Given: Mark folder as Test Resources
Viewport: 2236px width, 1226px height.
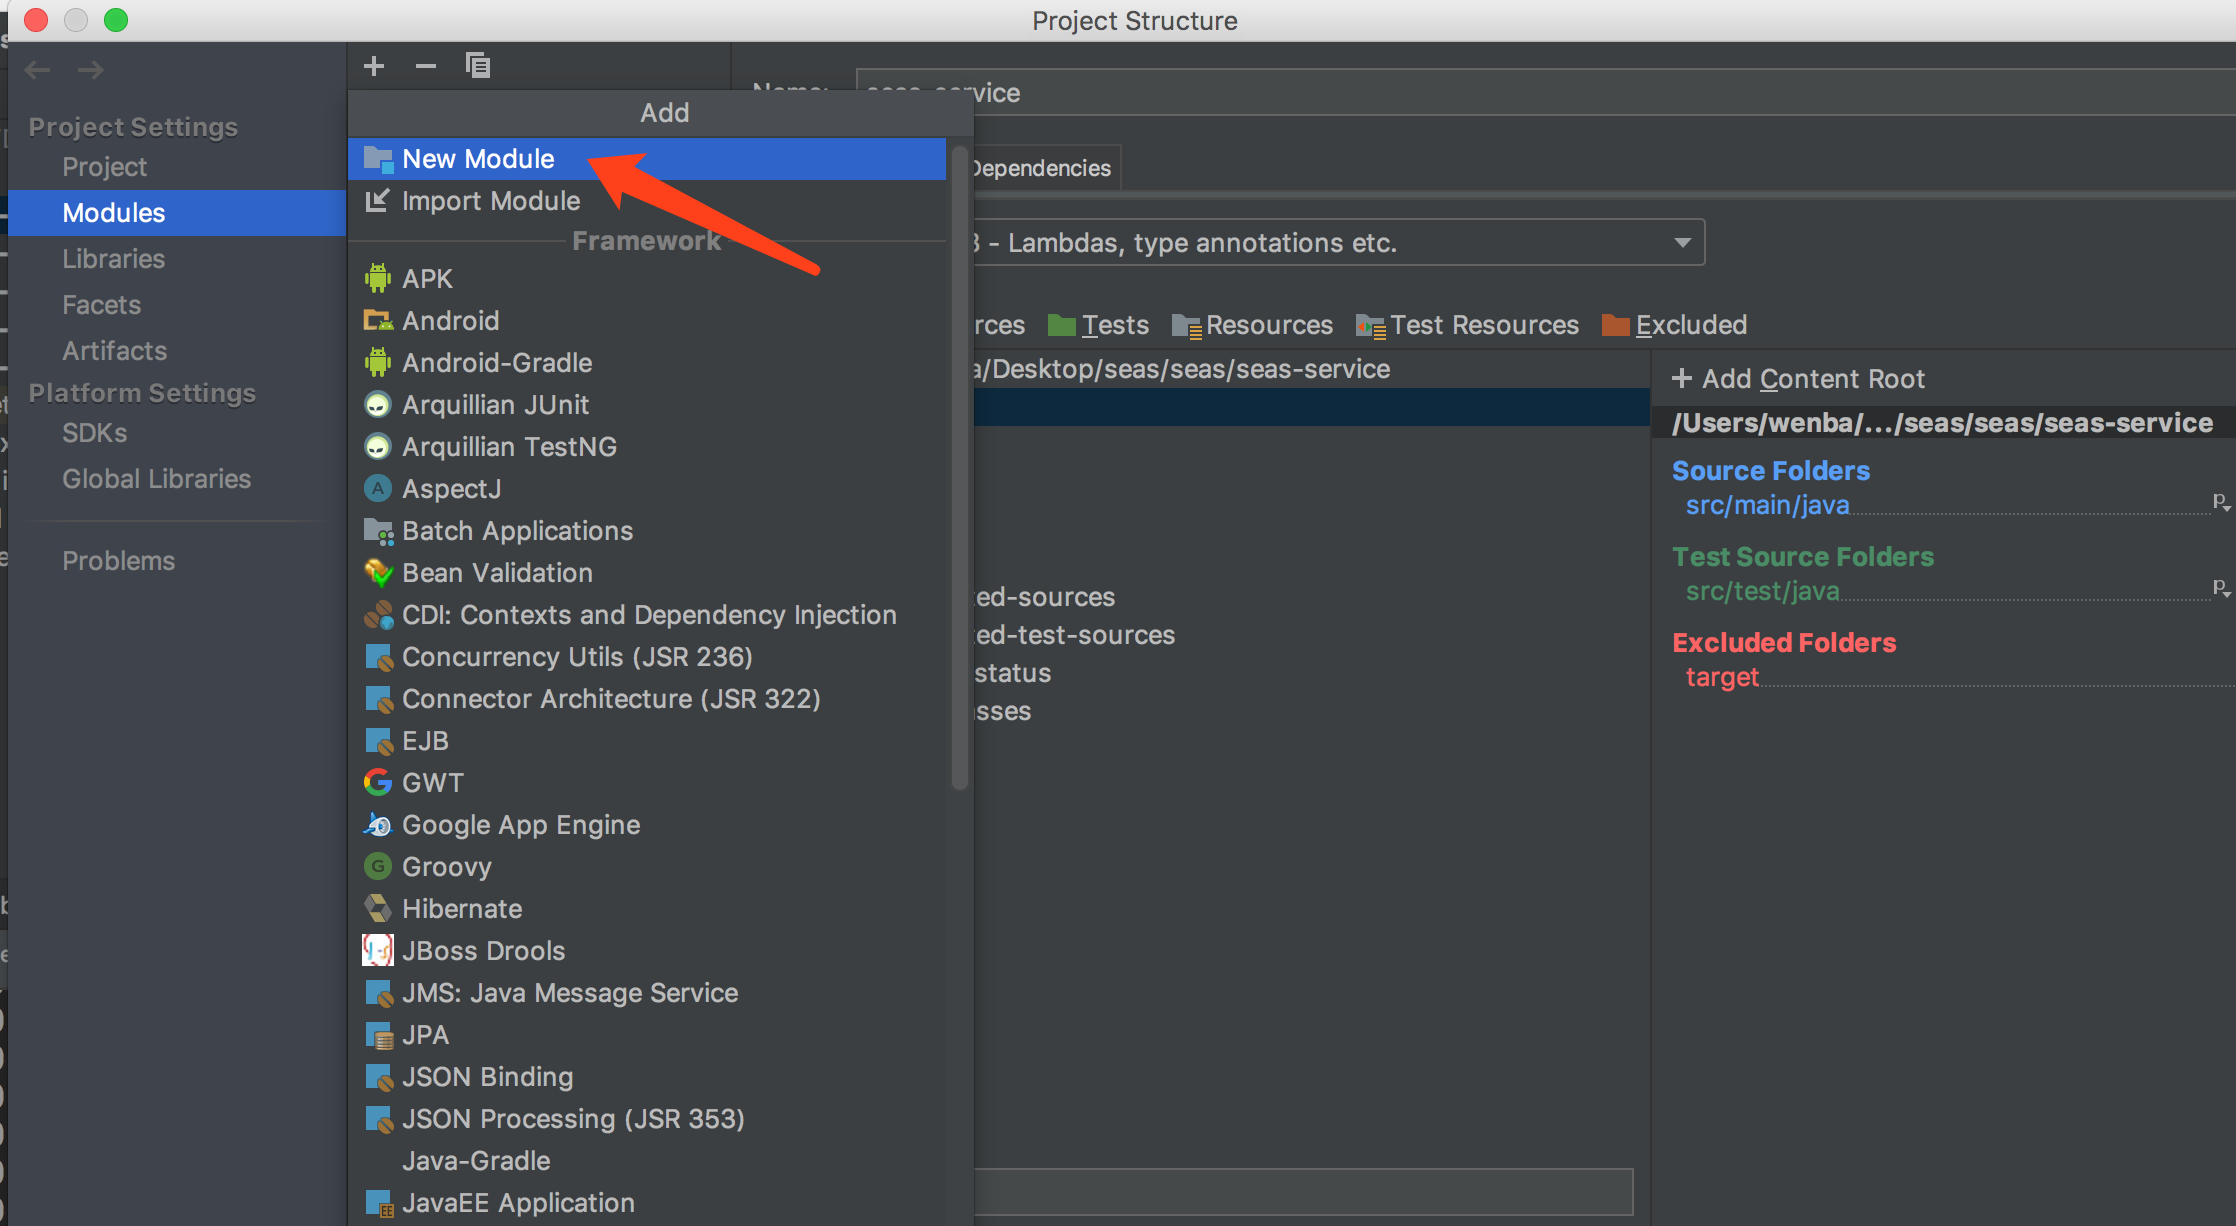Looking at the screenshot, I should [1468, 325].
